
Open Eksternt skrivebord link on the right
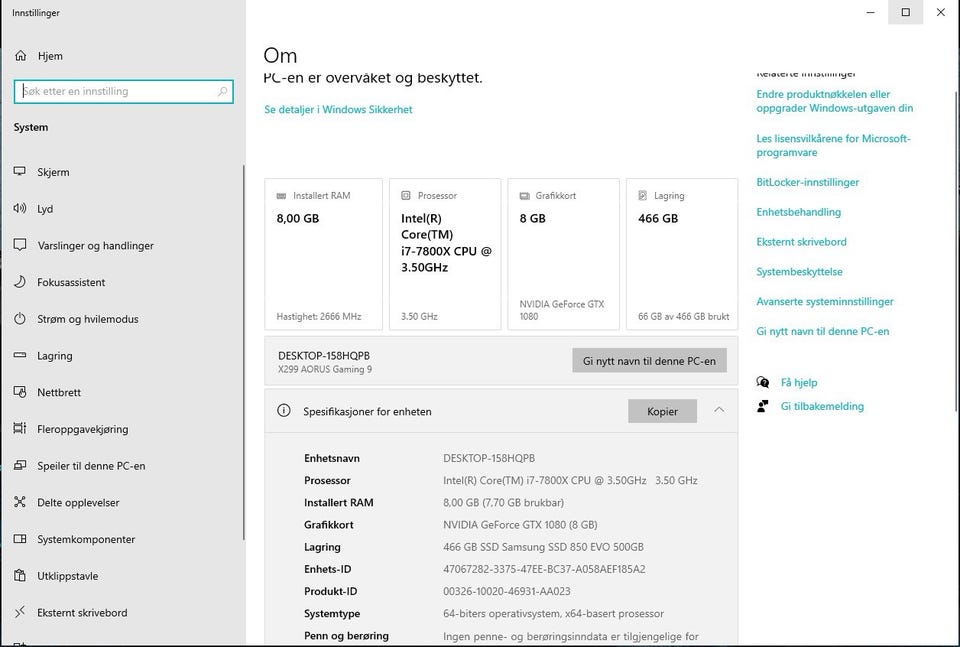pos(801,242)
